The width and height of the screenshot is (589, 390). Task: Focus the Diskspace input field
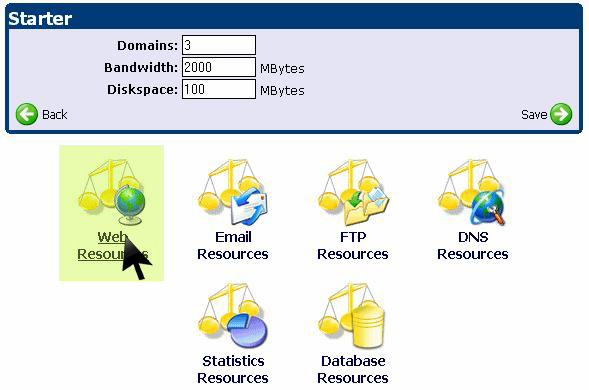point(219,89)
